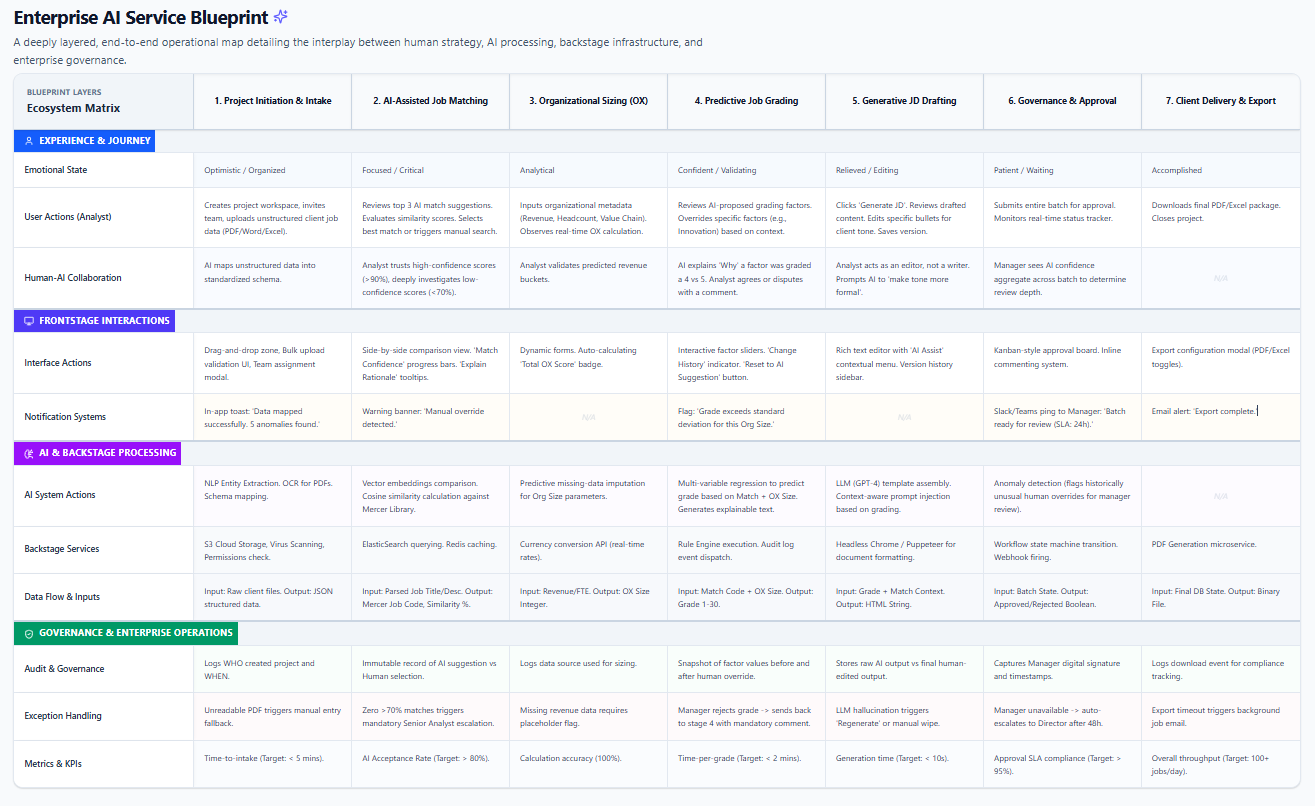
Task: Click the cell 'Rich text editor with AI Assist'
Action: click(x=904, y=363)
